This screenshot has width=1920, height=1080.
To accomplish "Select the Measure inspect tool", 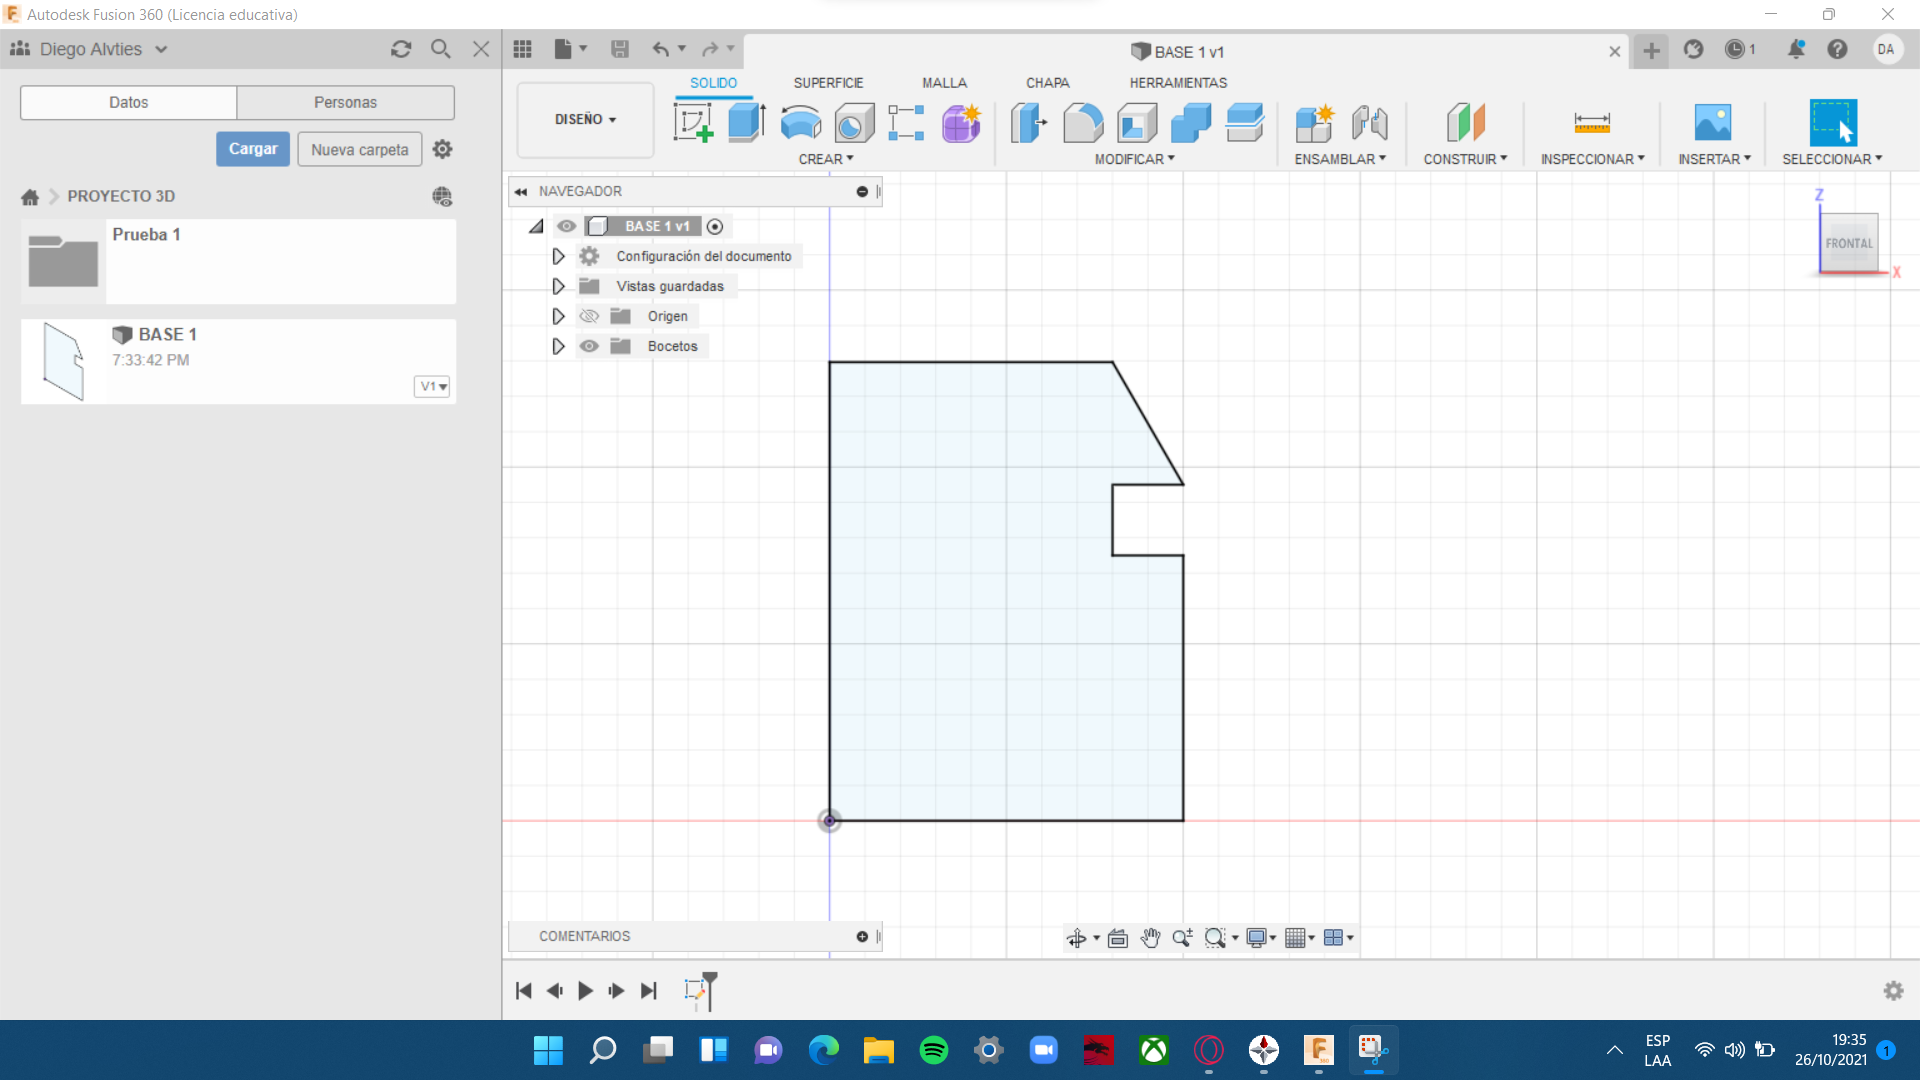I will click(1592, 123).
